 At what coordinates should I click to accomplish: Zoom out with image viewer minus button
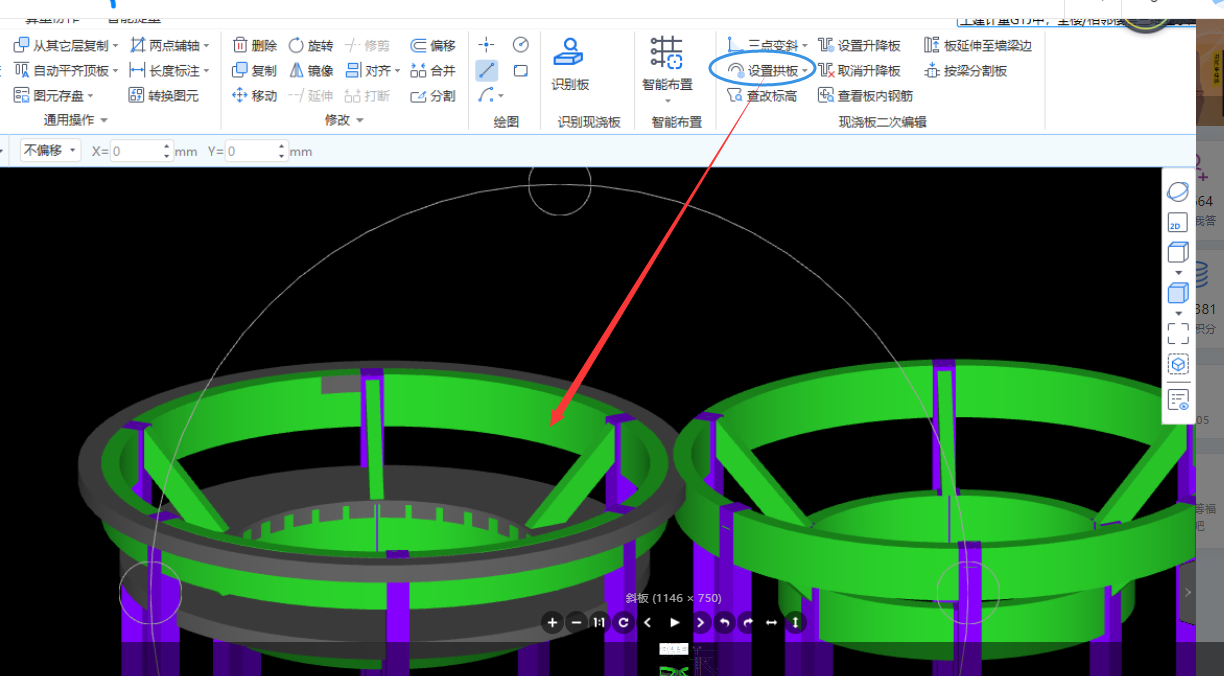[576, 622]
